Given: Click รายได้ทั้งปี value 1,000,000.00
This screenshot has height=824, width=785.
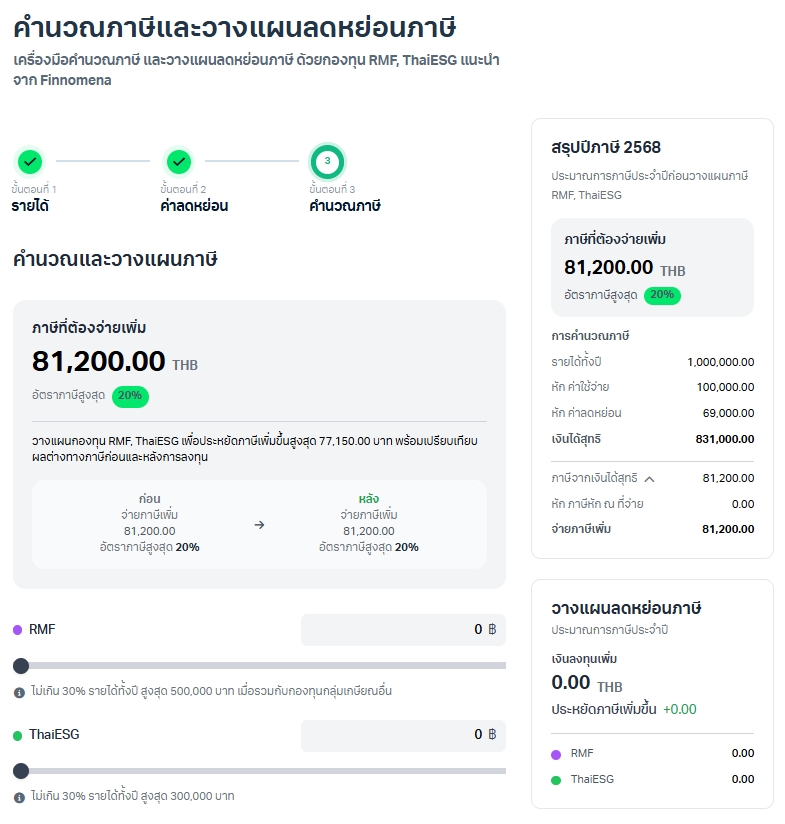Looking at the screenshot, I should [720, 362].
